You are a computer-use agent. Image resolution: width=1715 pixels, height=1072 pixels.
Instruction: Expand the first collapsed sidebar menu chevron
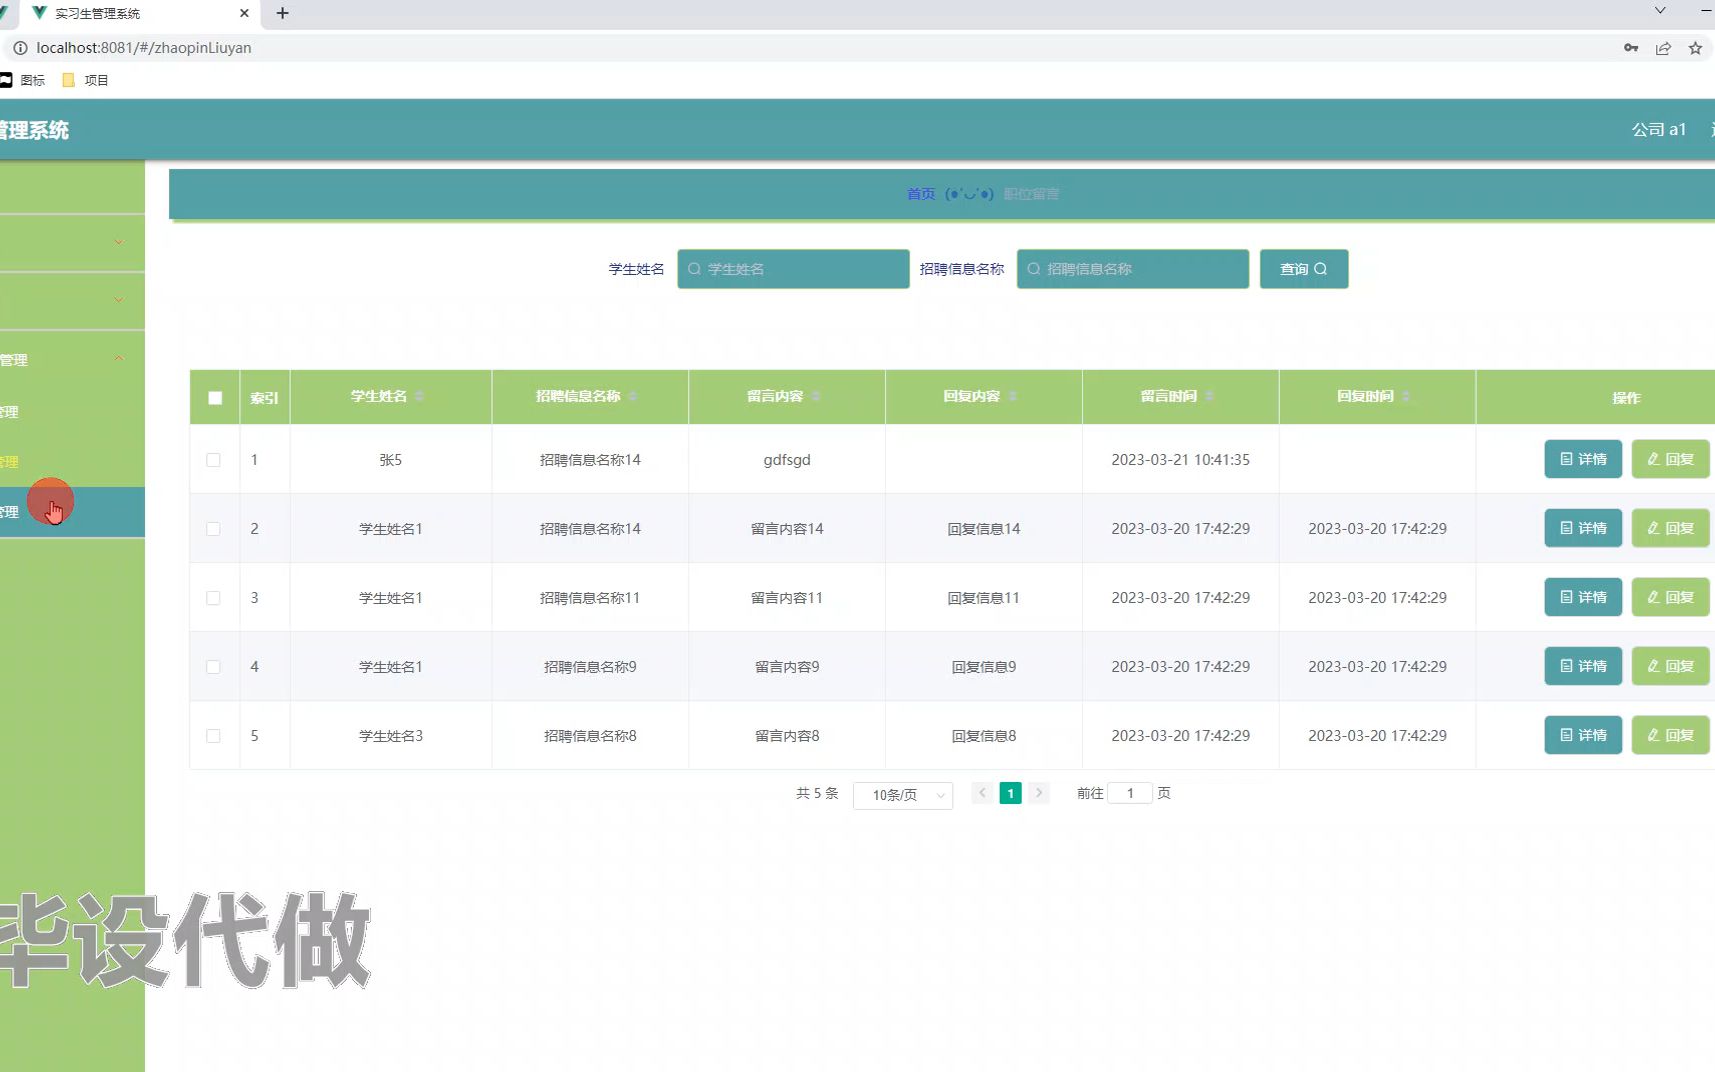tap(119, 242)
